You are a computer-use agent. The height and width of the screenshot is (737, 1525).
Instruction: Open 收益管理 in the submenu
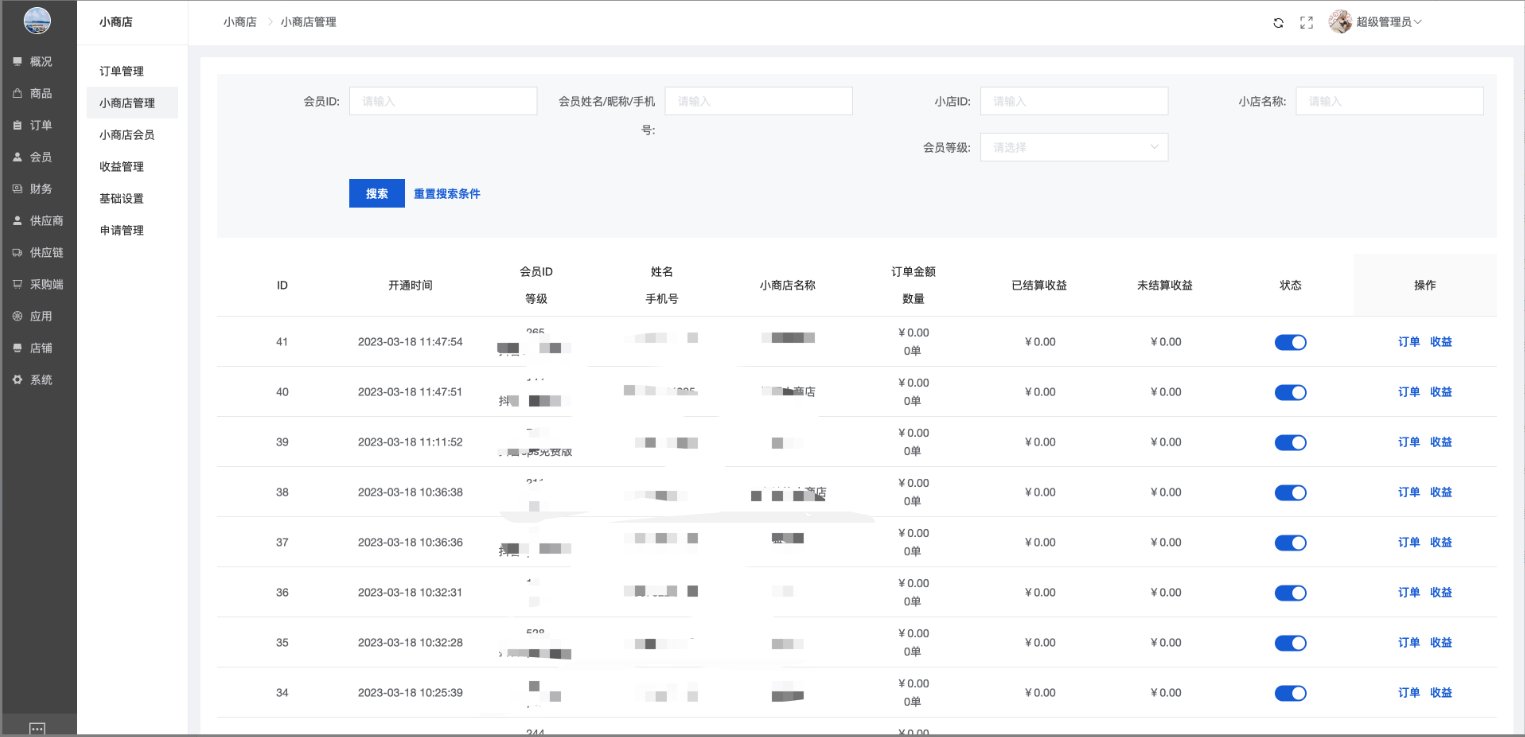pyautogui.click(x=121, y=167)
